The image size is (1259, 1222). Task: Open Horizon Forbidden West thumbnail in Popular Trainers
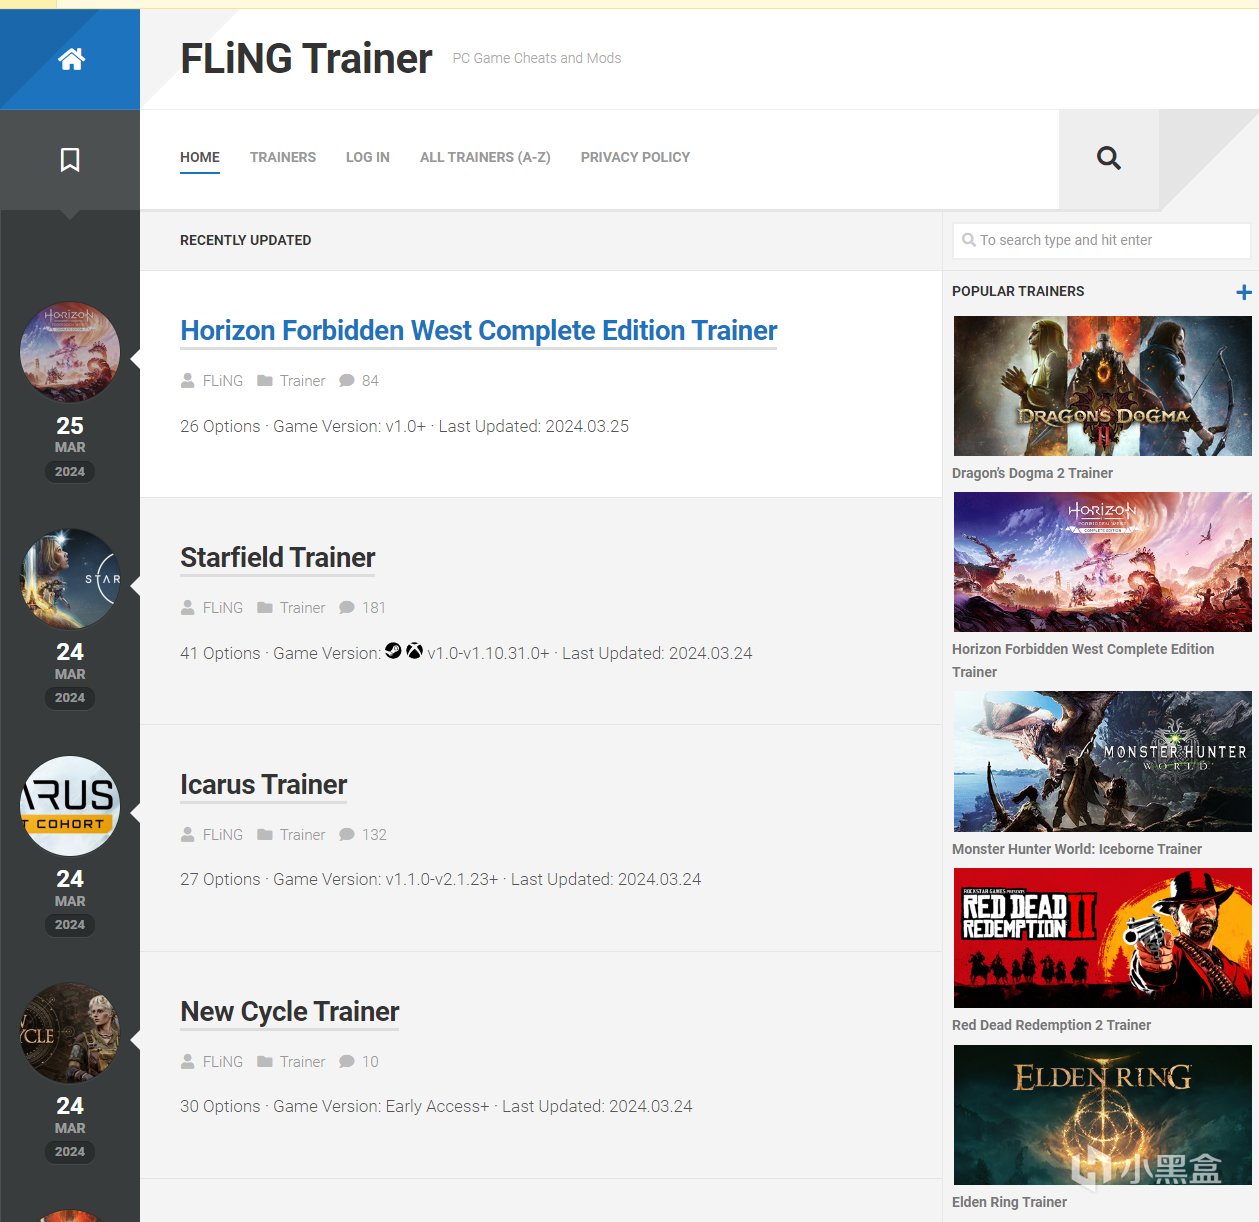pos(1102,562)
